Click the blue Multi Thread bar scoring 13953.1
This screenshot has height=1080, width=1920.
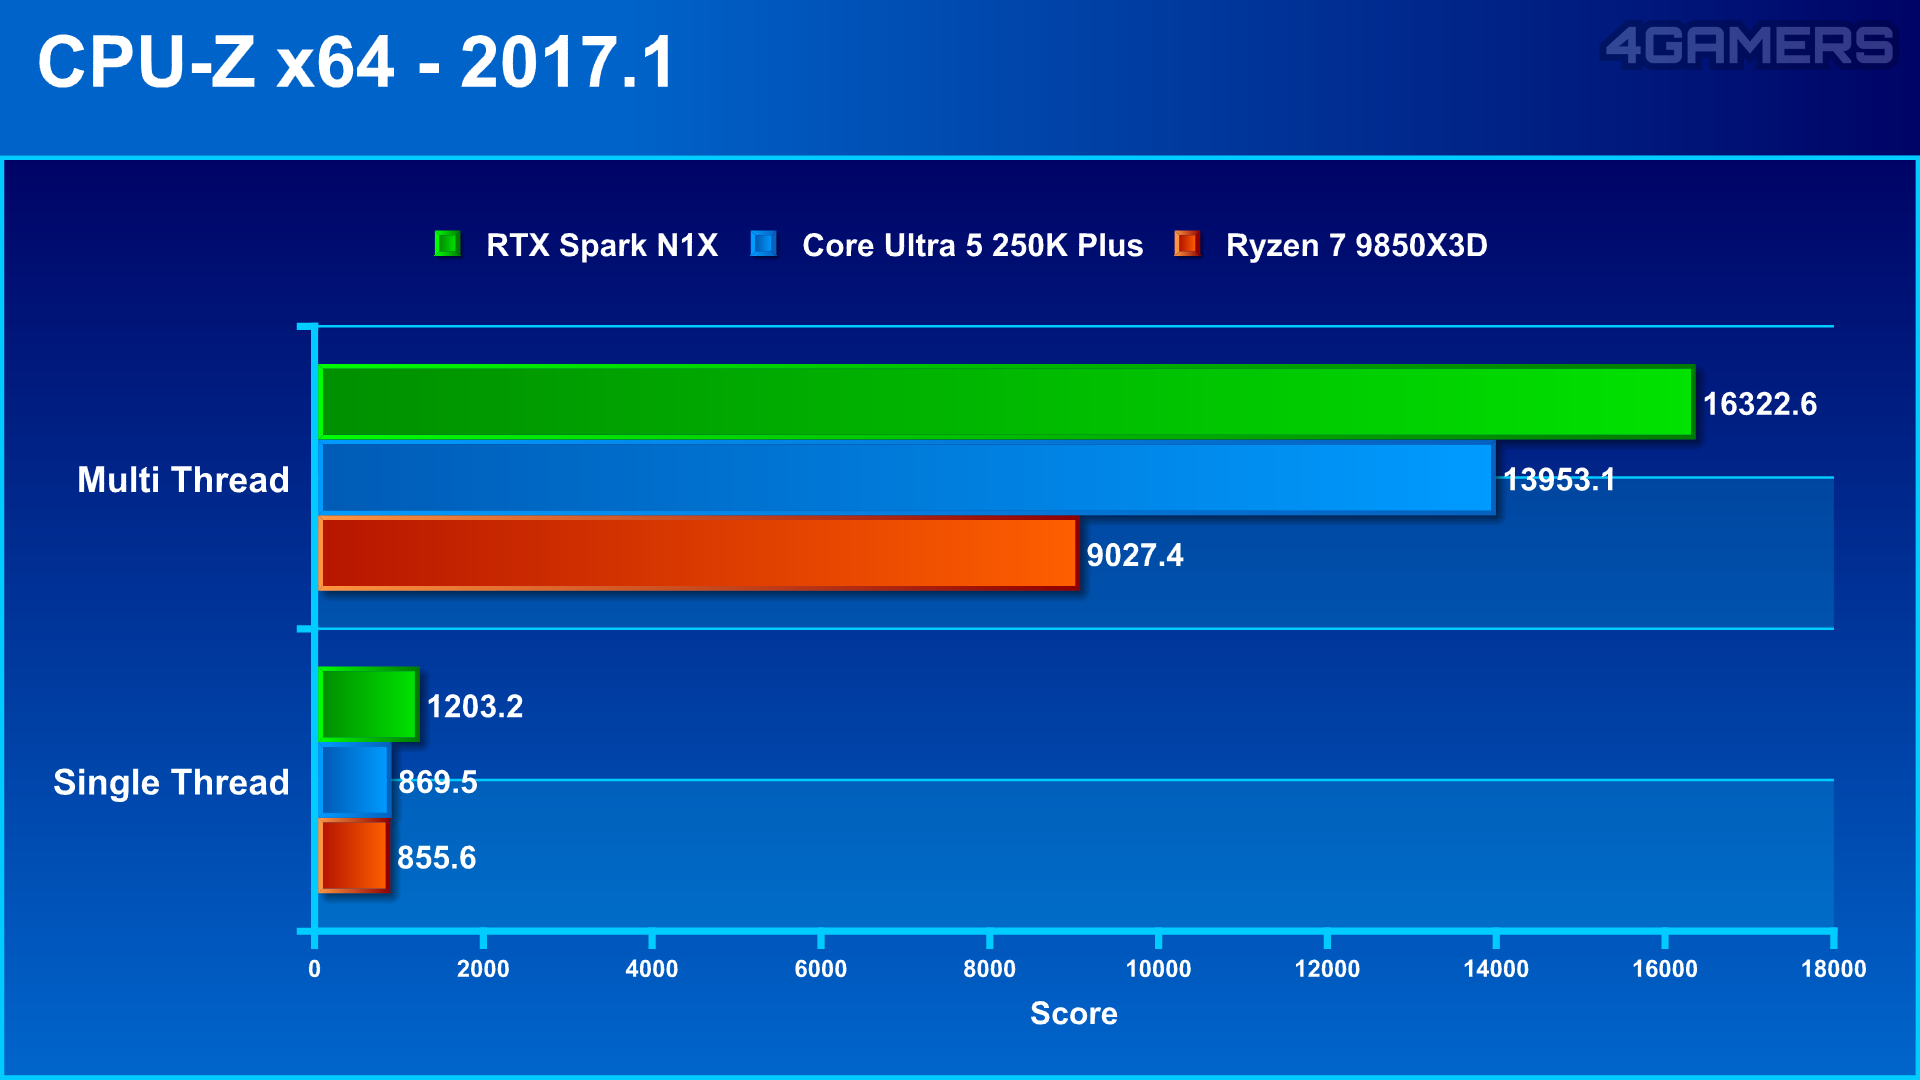pos(906,478)
